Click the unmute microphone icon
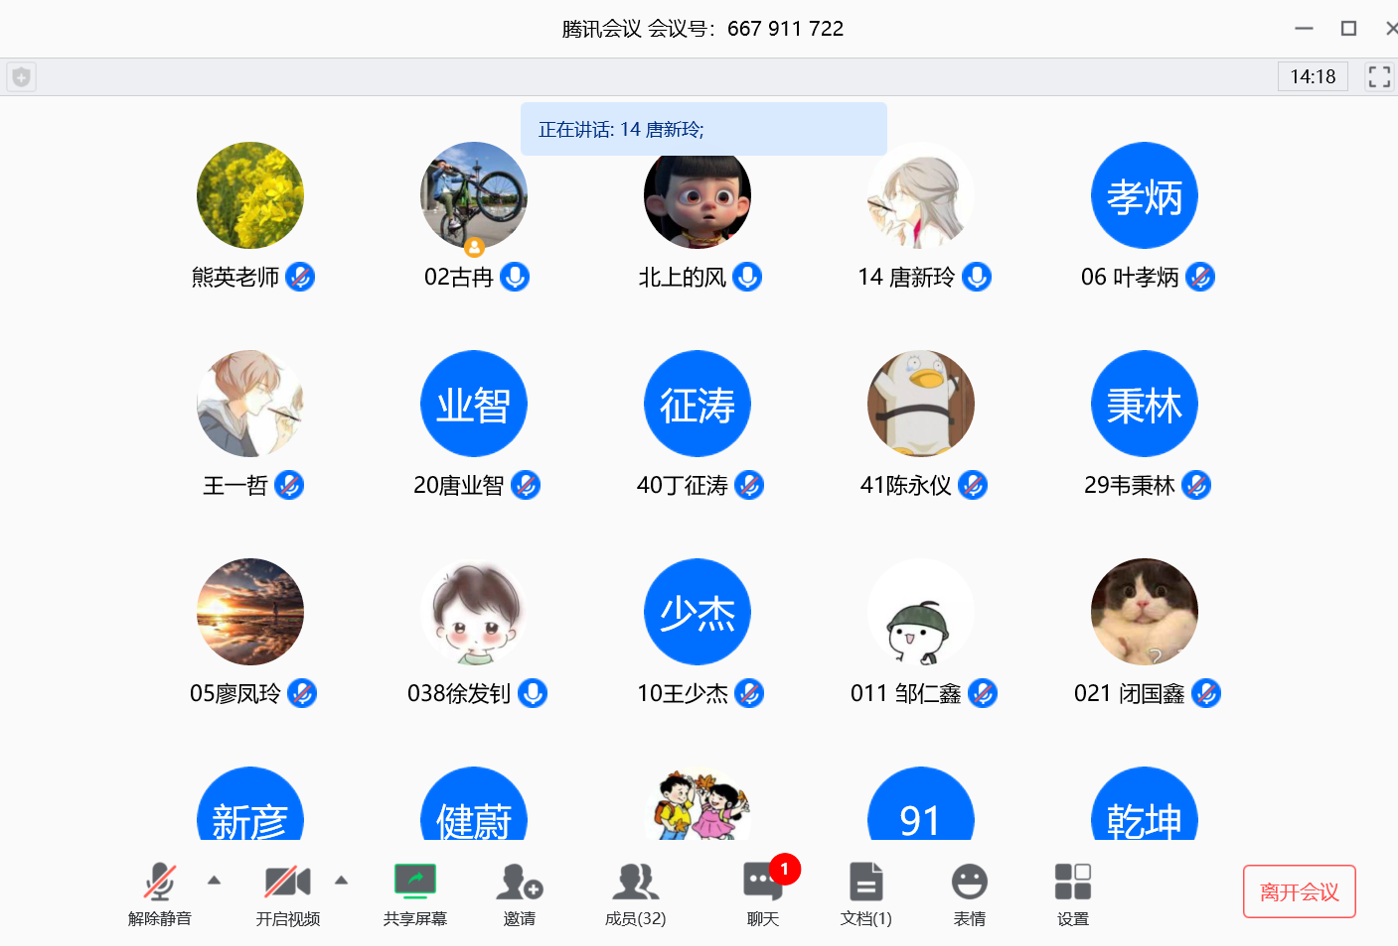 (x=159, y=884)
